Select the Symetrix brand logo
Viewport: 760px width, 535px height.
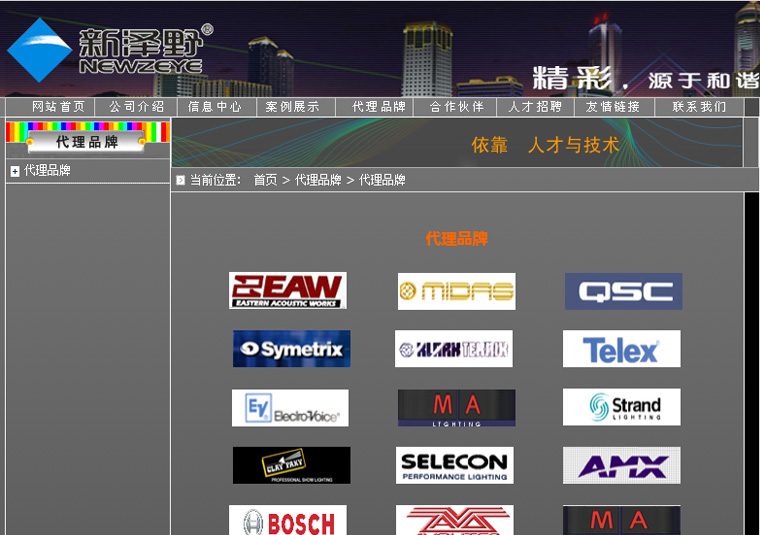292,348
